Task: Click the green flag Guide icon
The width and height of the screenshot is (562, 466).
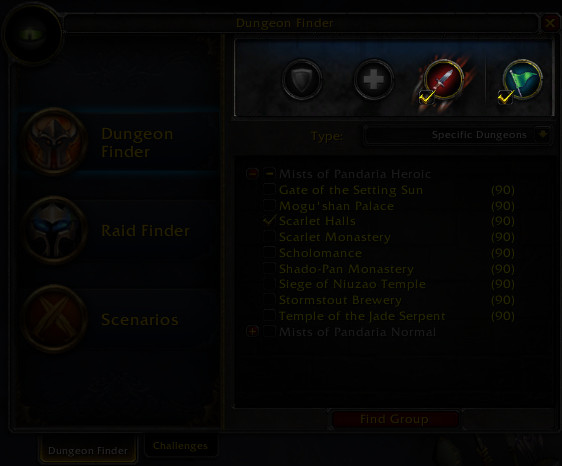Action: pos(522,79)
